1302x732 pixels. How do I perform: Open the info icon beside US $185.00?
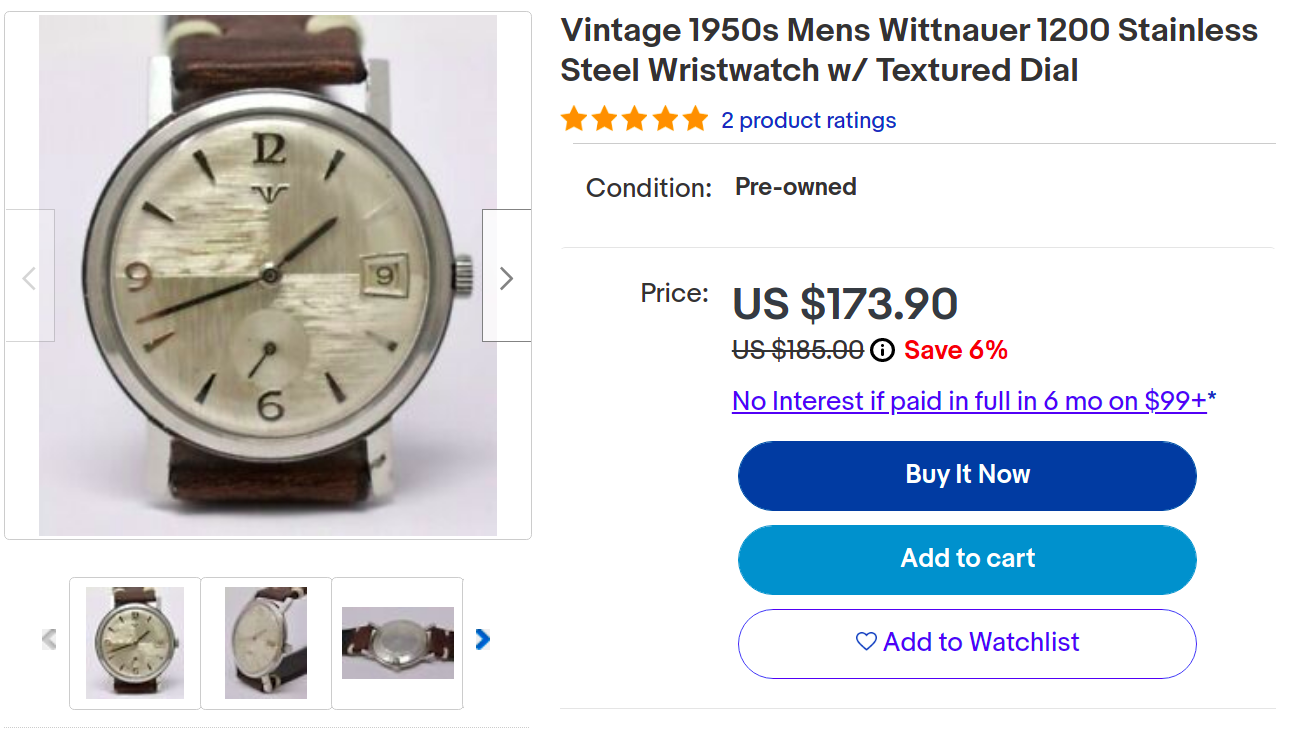point(882,350)
